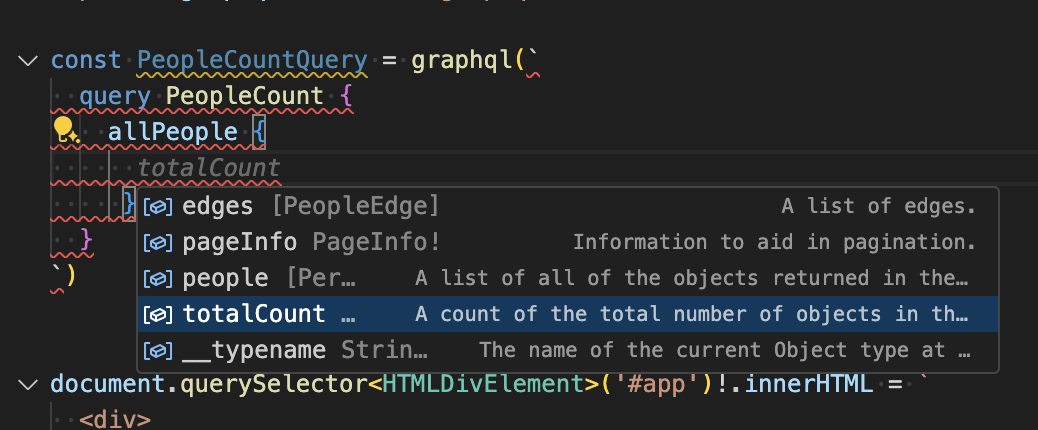Choose pageInfo from the suggestion list

240,242
